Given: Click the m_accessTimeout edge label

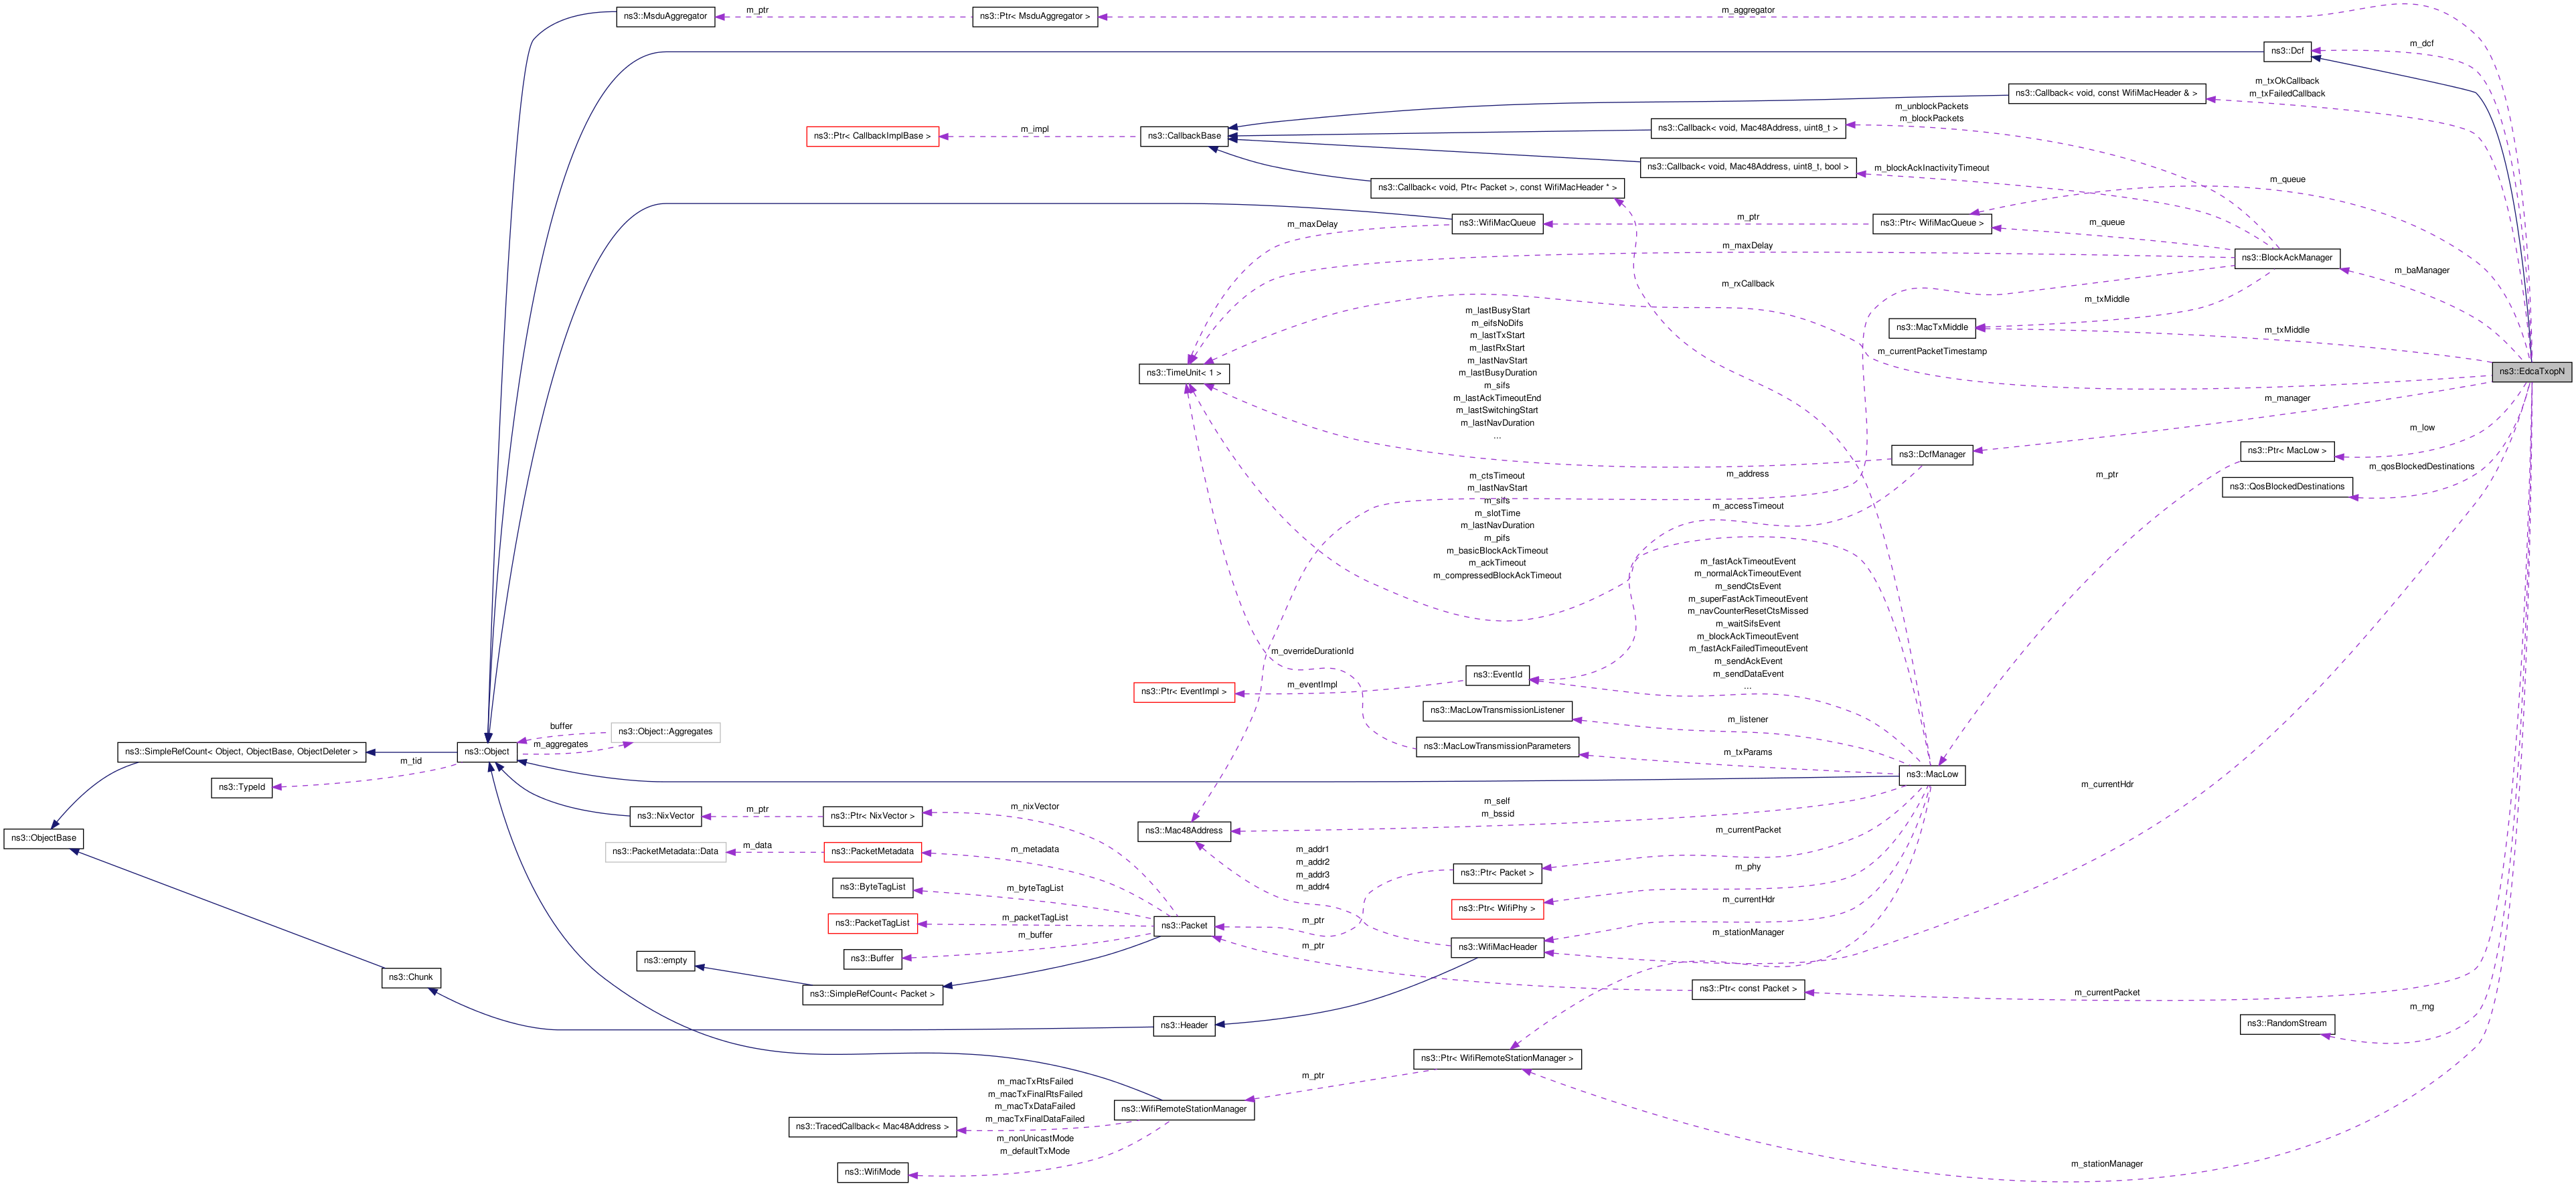Looking at the screenshot, I should pyautogui.click(x=1748, y=506).
